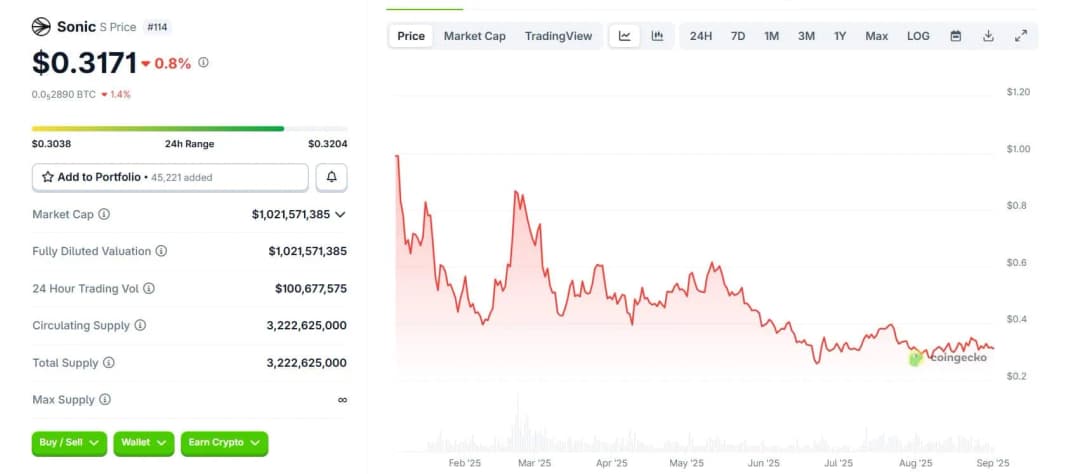Download the chart data

coord(988,36)
